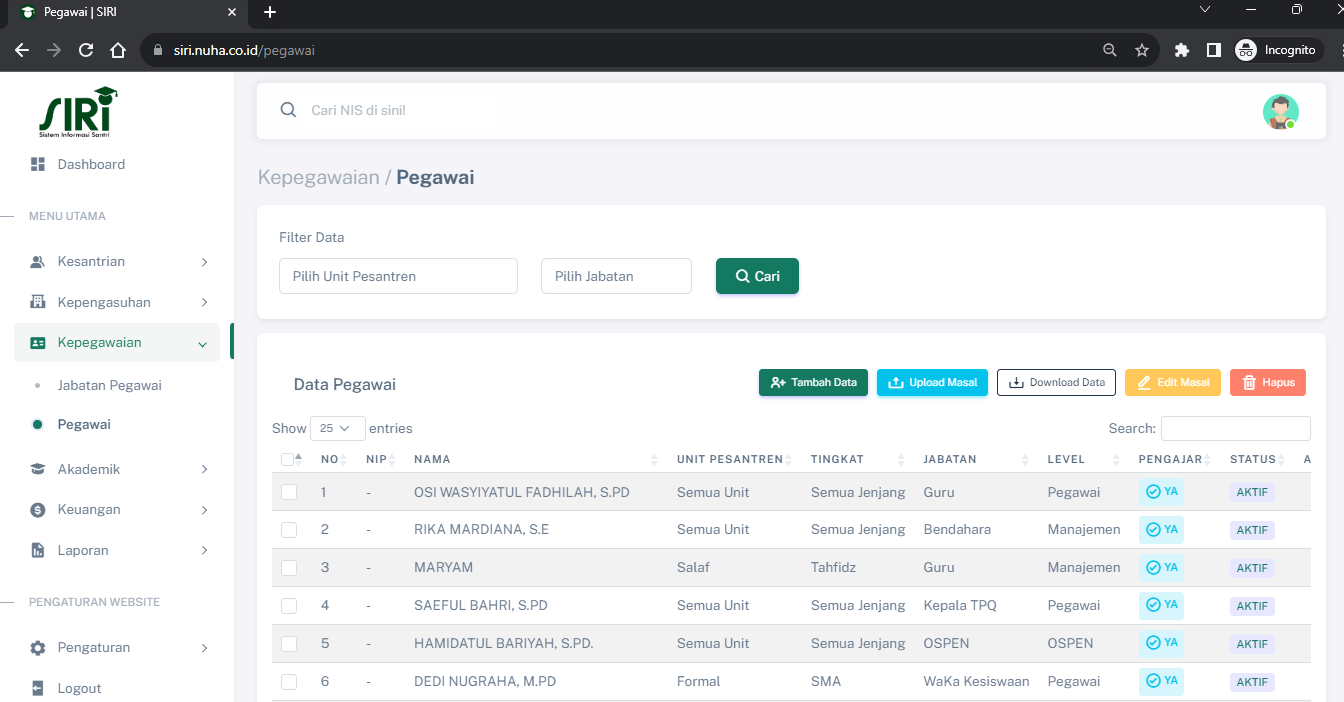This screenshot has width=1344, height=702.
Task: Open the show 25 entries dropdown
Action: tap(337, 428)
